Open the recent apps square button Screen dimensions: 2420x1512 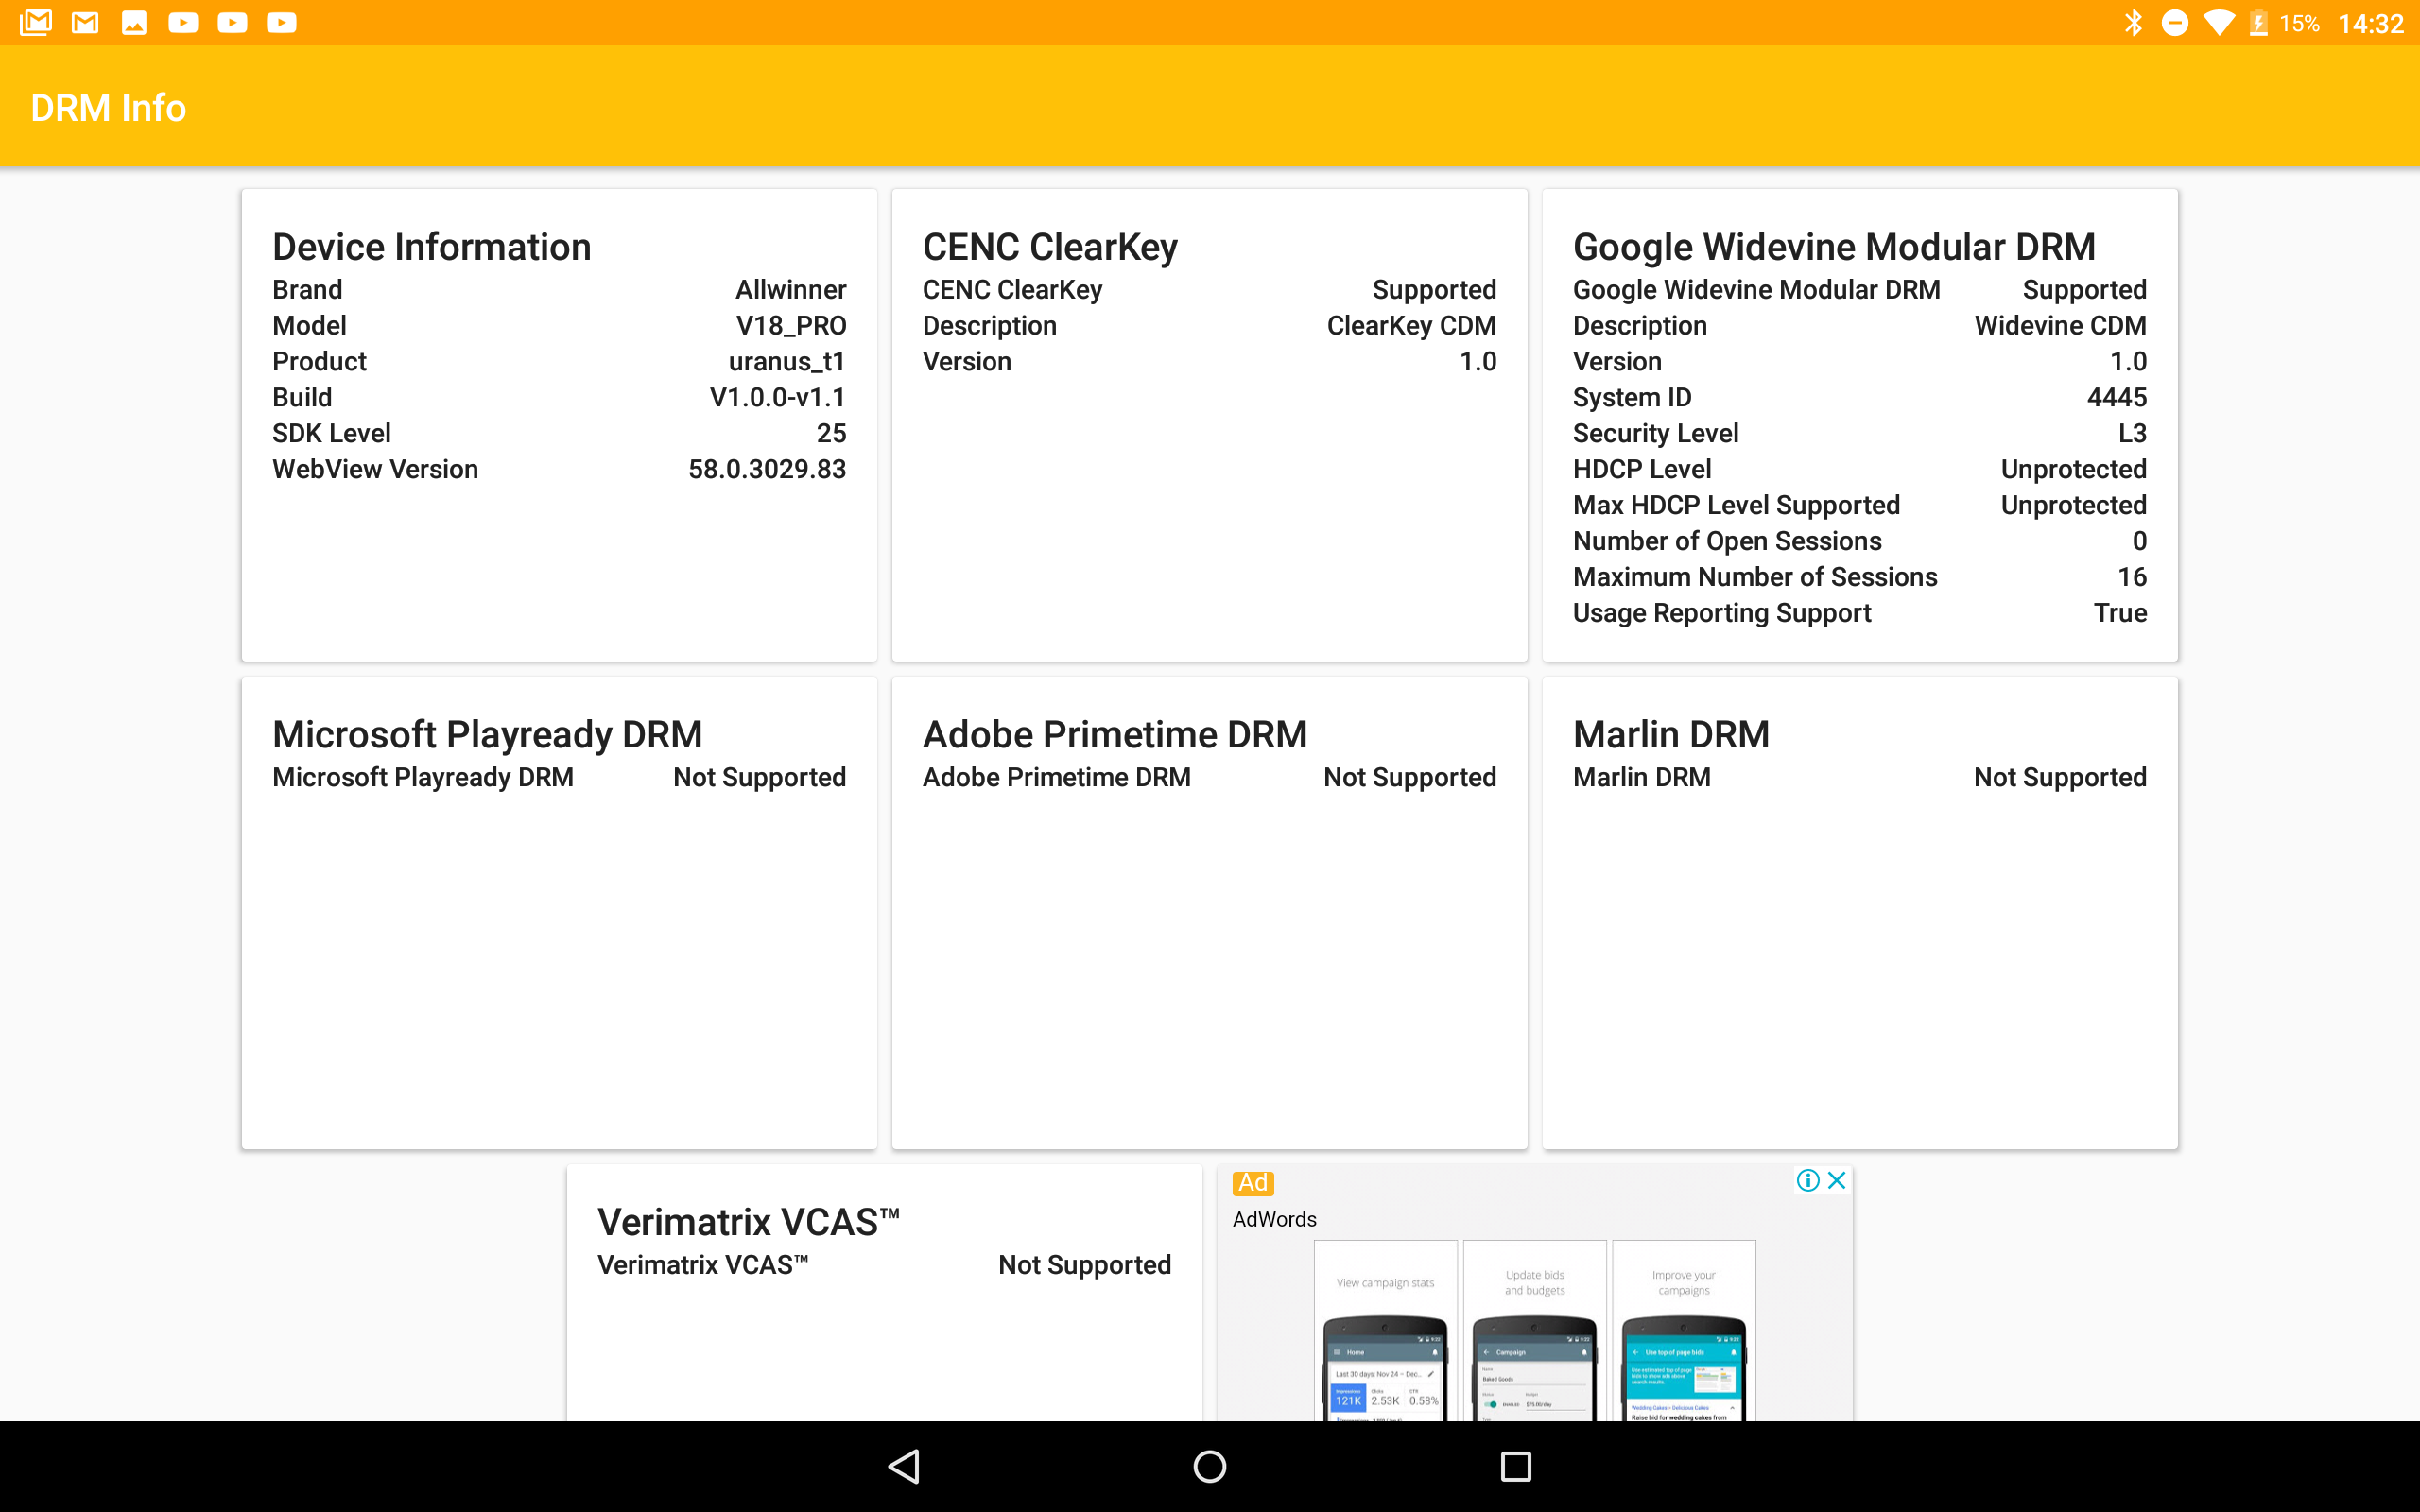(1516, 1466)
